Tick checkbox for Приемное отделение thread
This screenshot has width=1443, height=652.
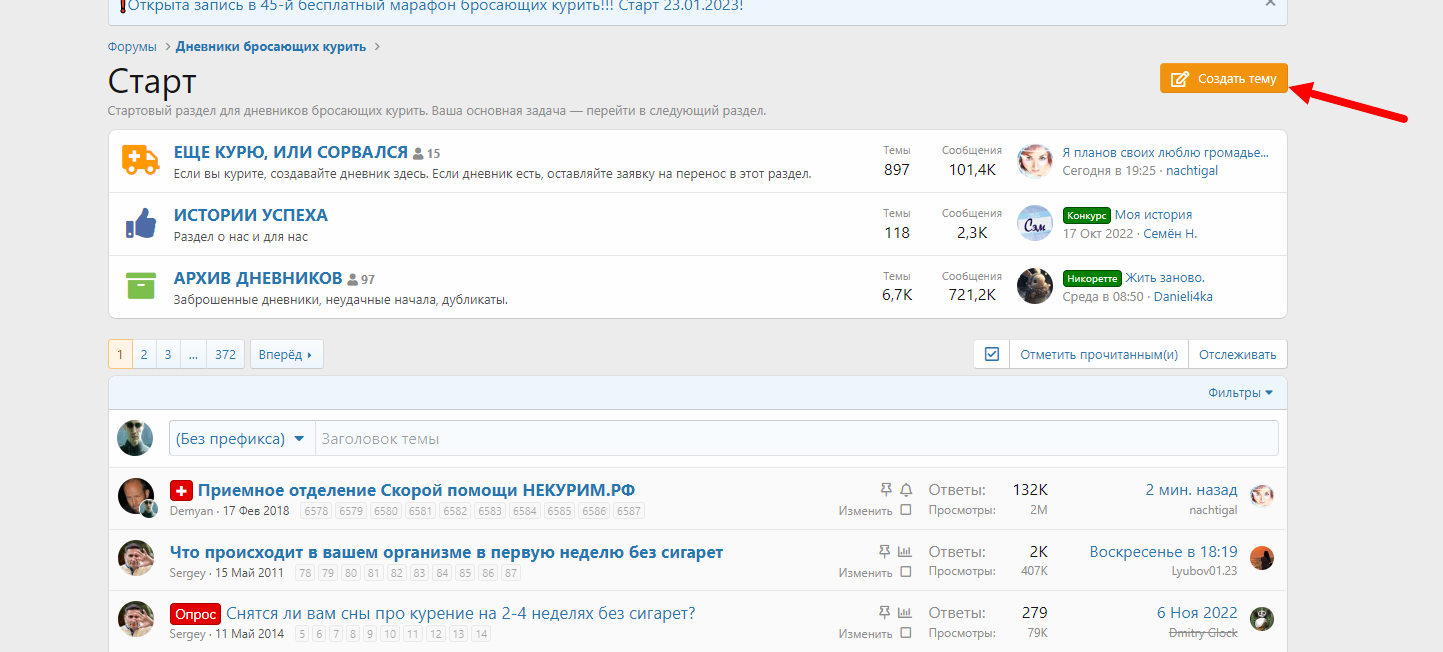906,510
